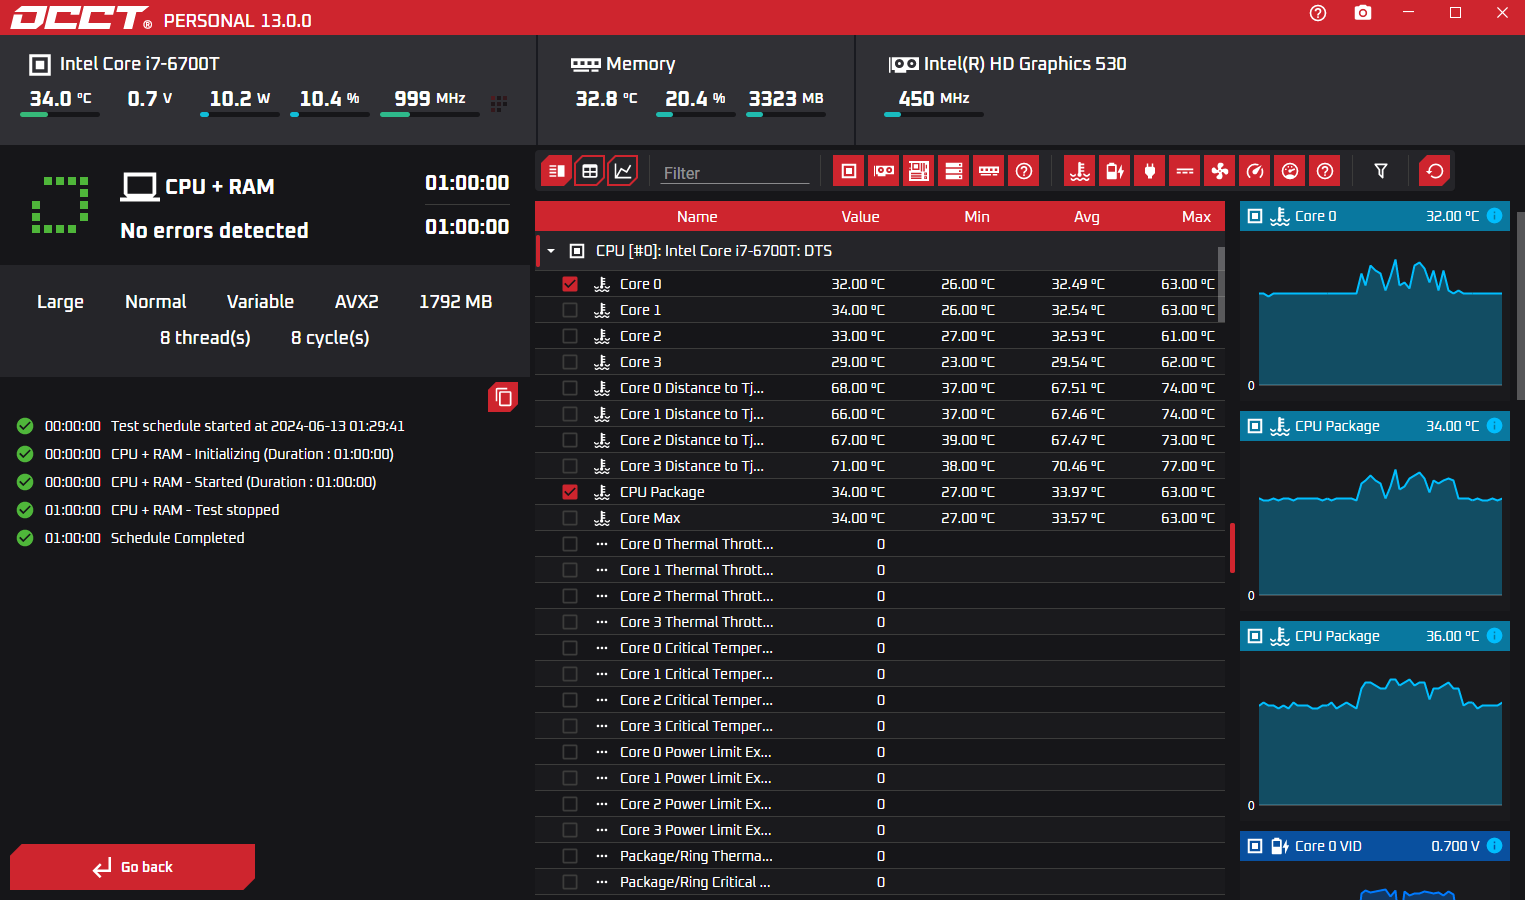This screenshot has width=1525, height=900.
Task: Check the Package/Ring Critical checkbox
Action: [570, 882]
